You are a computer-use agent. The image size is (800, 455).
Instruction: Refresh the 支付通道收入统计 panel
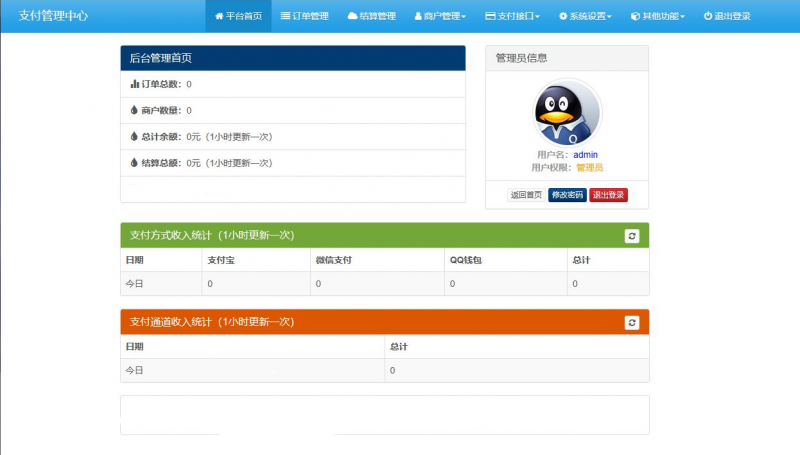631,323
